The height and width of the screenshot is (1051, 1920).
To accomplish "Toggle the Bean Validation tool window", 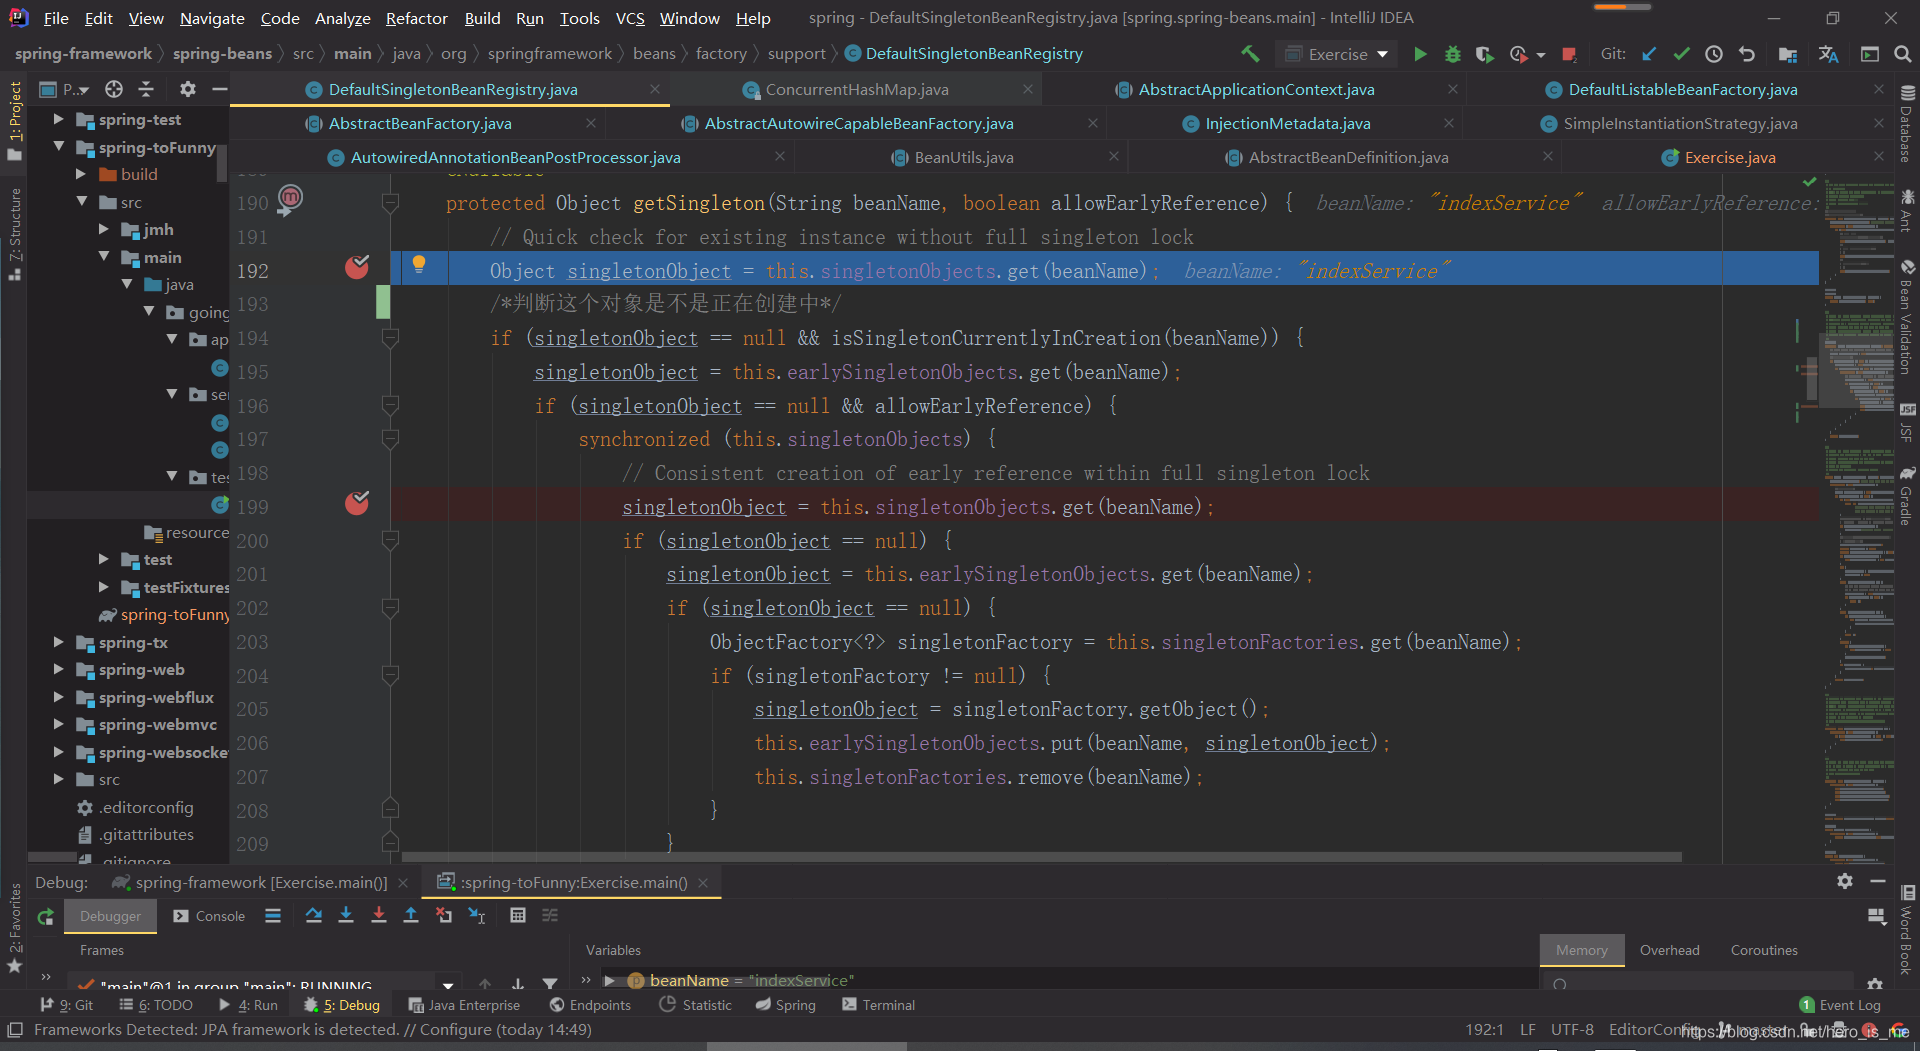I will tap(1907, 319).
